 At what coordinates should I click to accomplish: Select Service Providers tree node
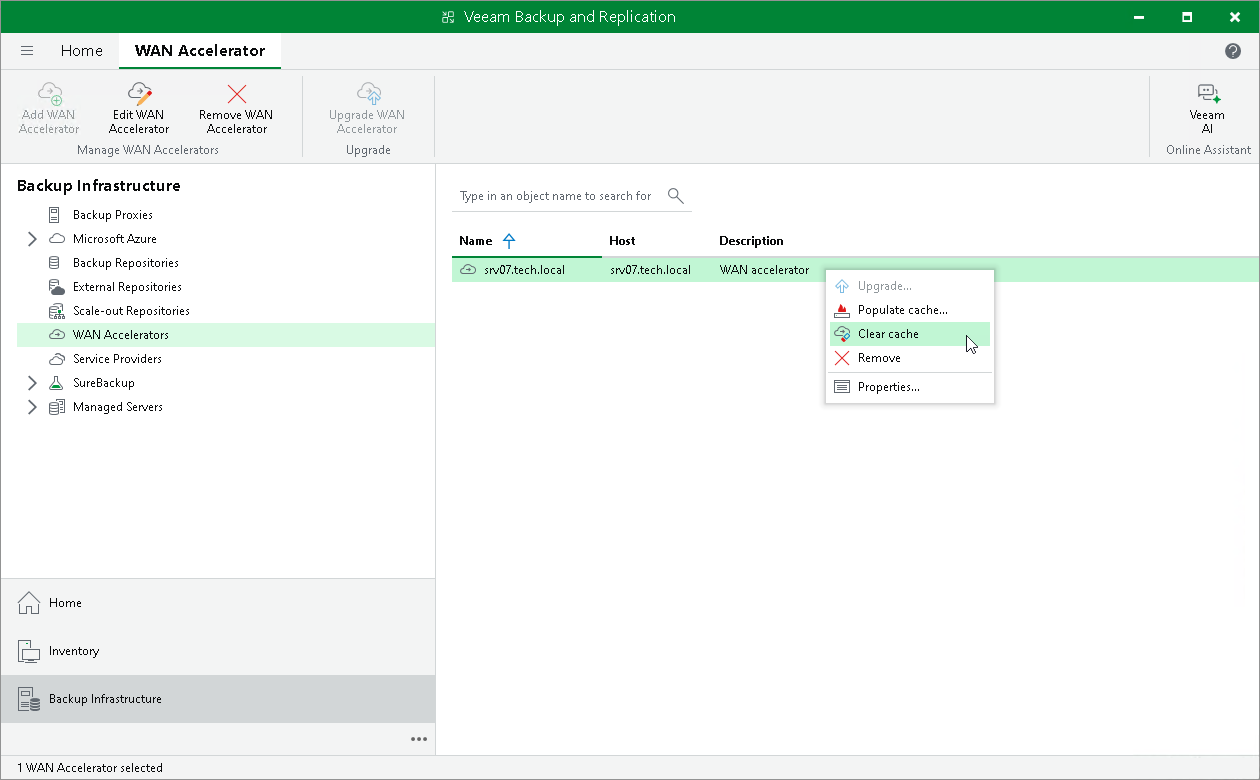click(x=117, y=359)
